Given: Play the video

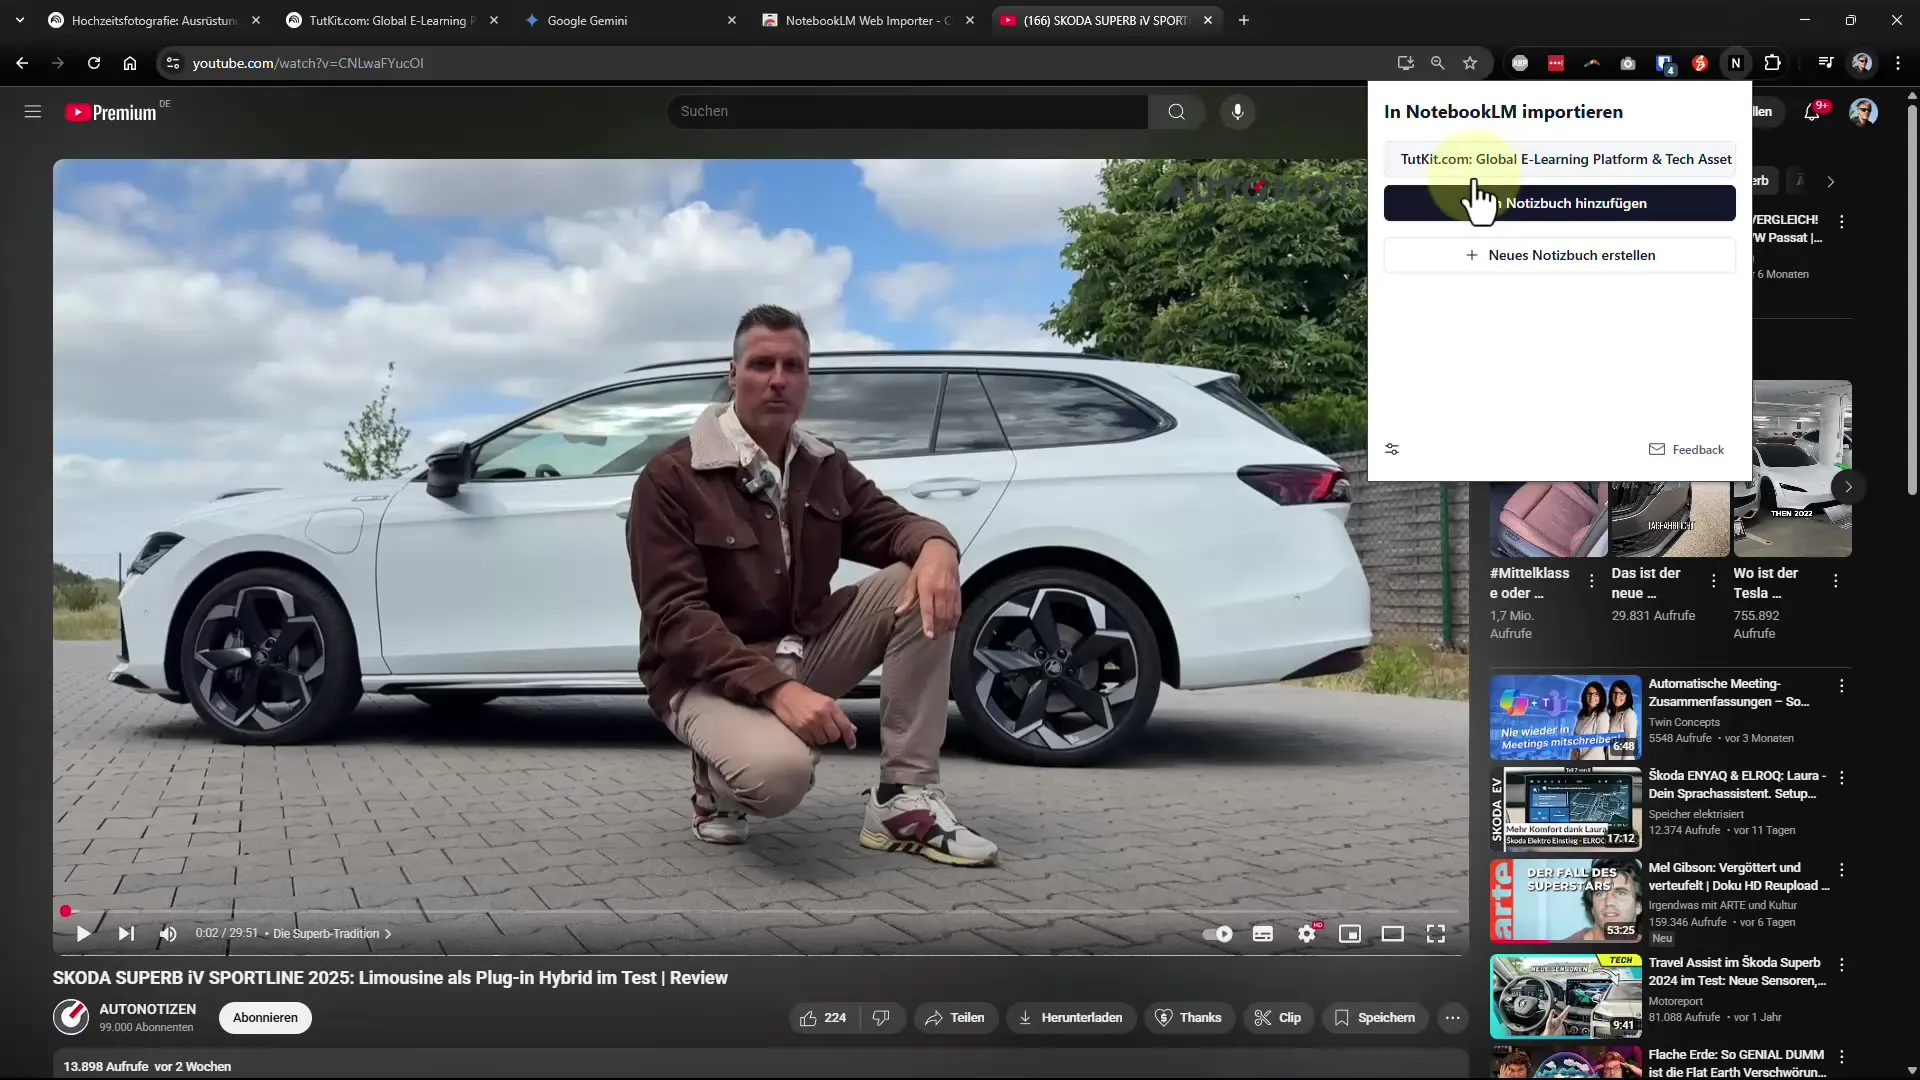Looking at the screenshot, I should coord(84,934).
